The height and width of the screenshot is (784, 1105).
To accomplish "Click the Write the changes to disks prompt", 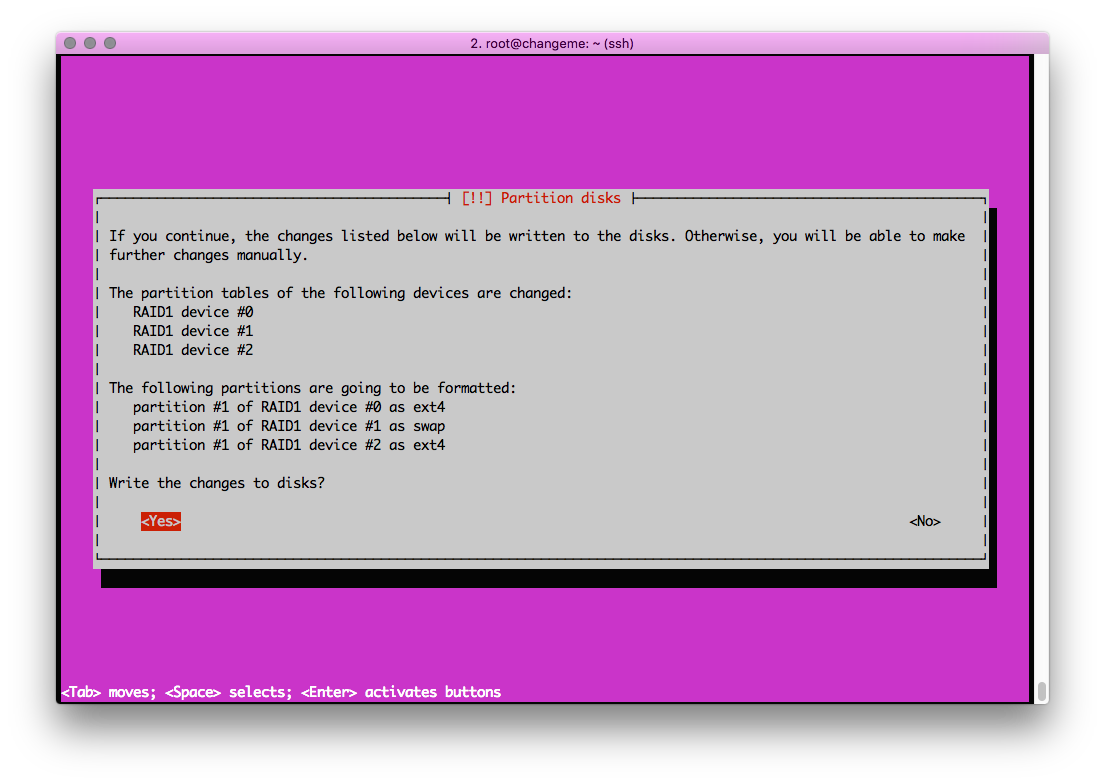I will [x=217, y=483].
